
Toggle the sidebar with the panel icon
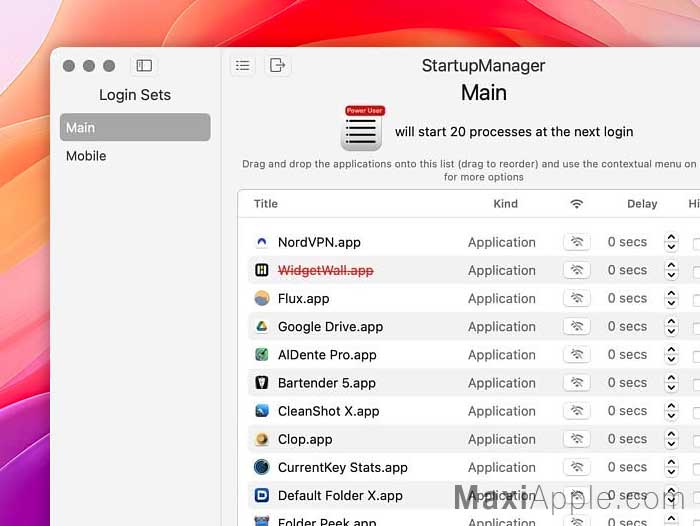tap(144, 66)
